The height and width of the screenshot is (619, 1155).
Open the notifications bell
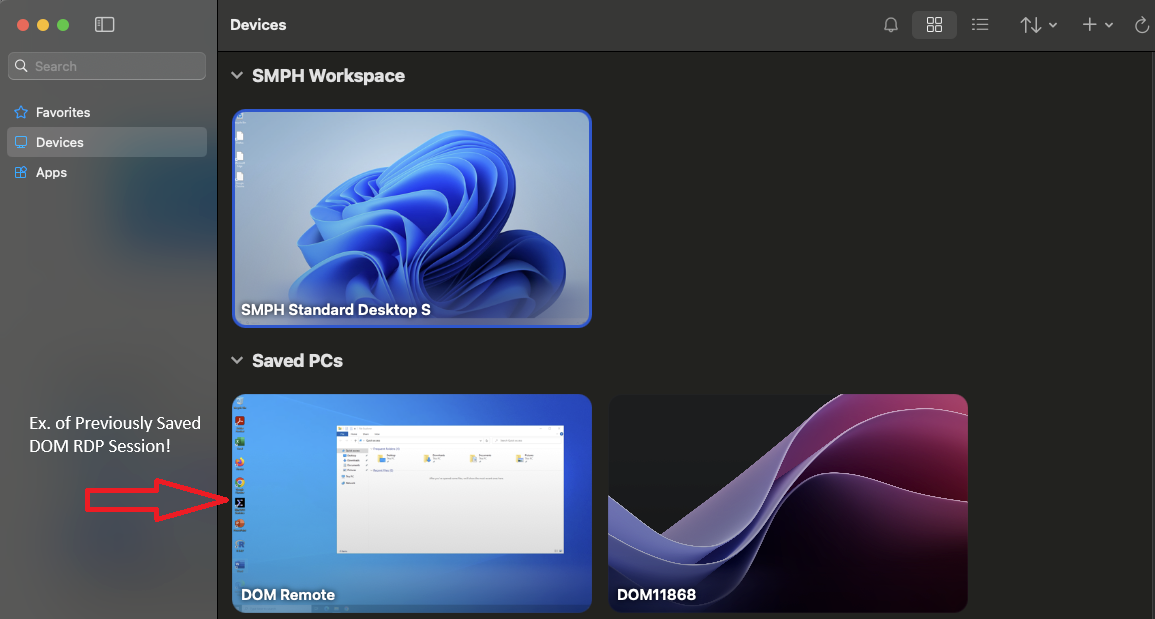coord(891,25)
